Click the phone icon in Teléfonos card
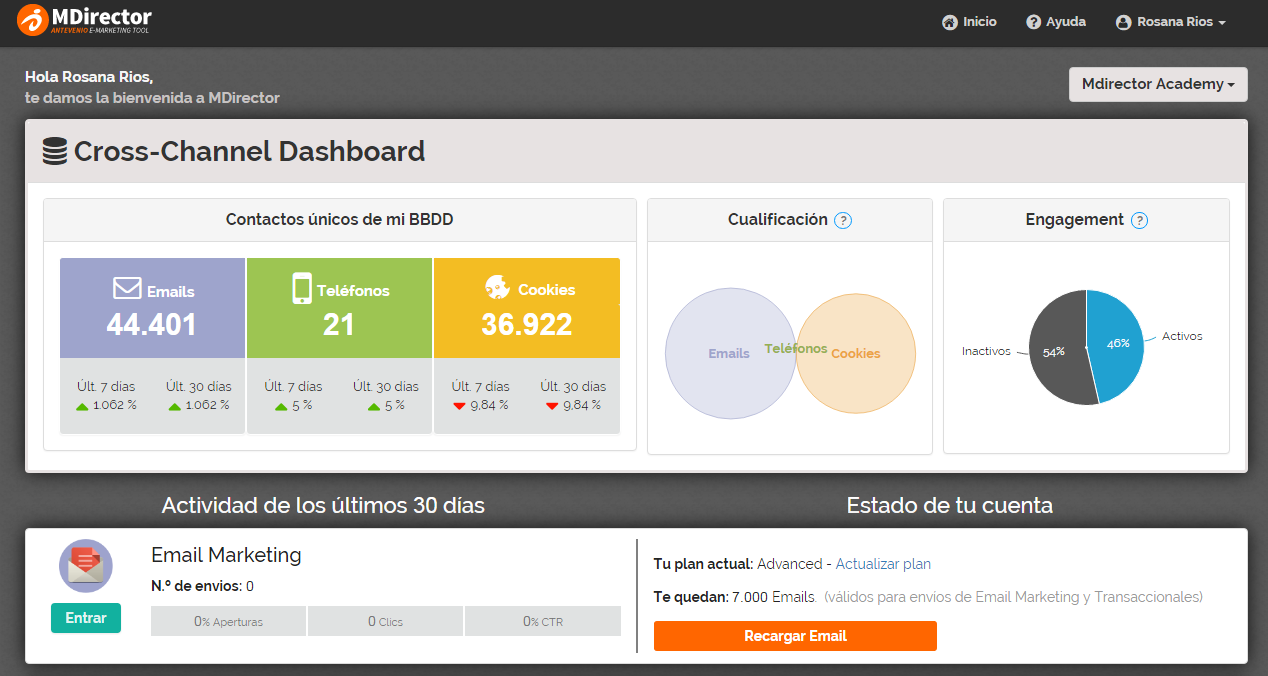 click(302, 288)
